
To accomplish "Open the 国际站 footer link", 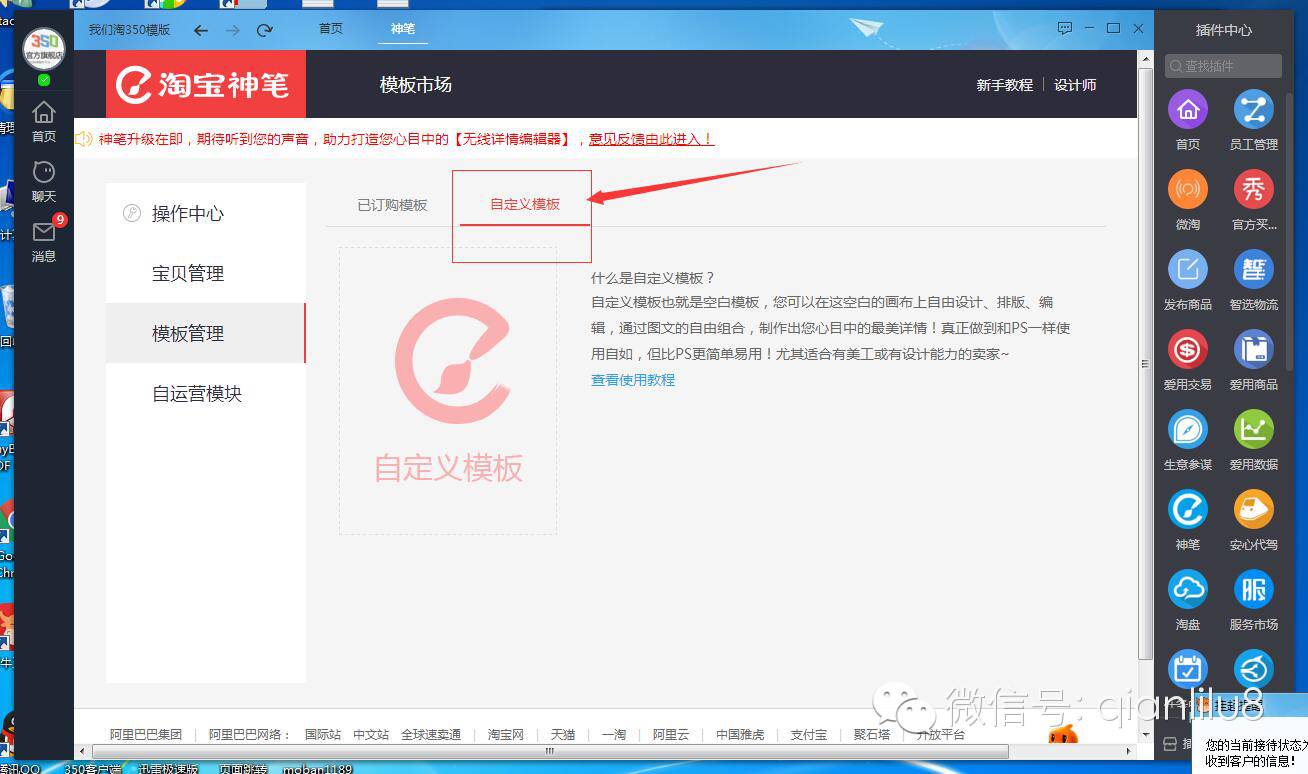I will pos(323,734).
